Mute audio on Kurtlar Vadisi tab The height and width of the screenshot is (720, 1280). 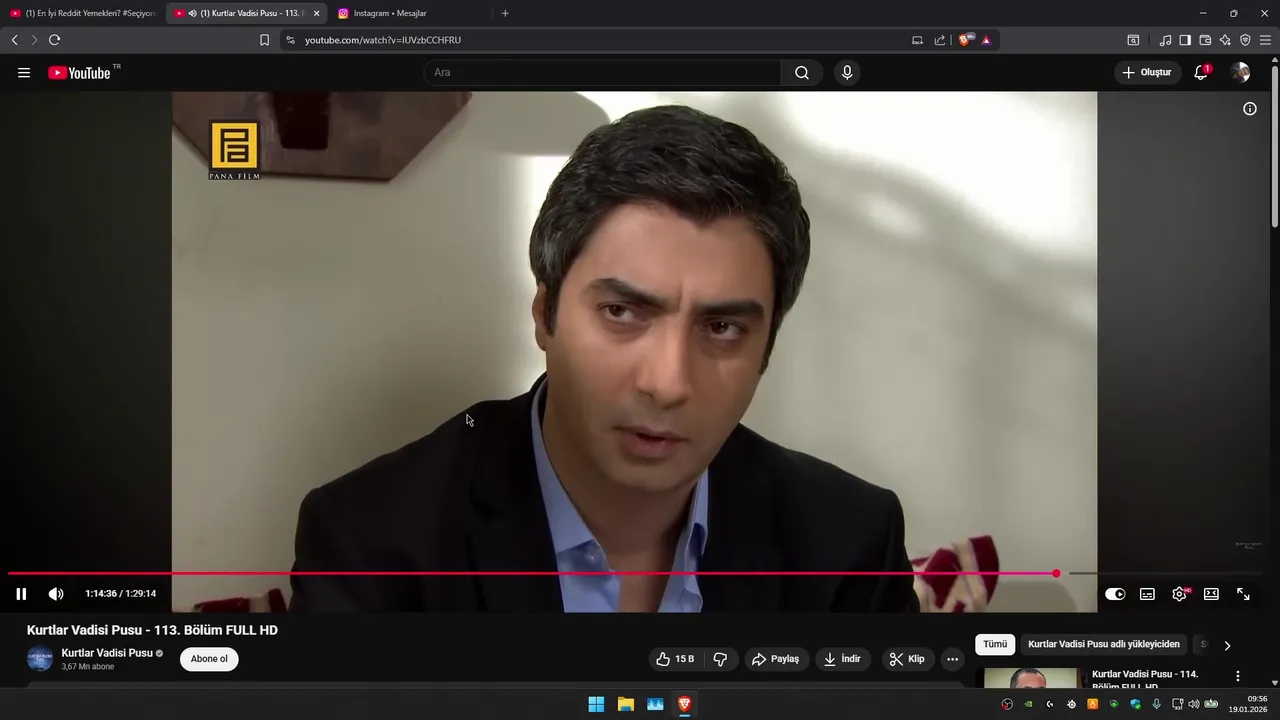pos(192,13)
